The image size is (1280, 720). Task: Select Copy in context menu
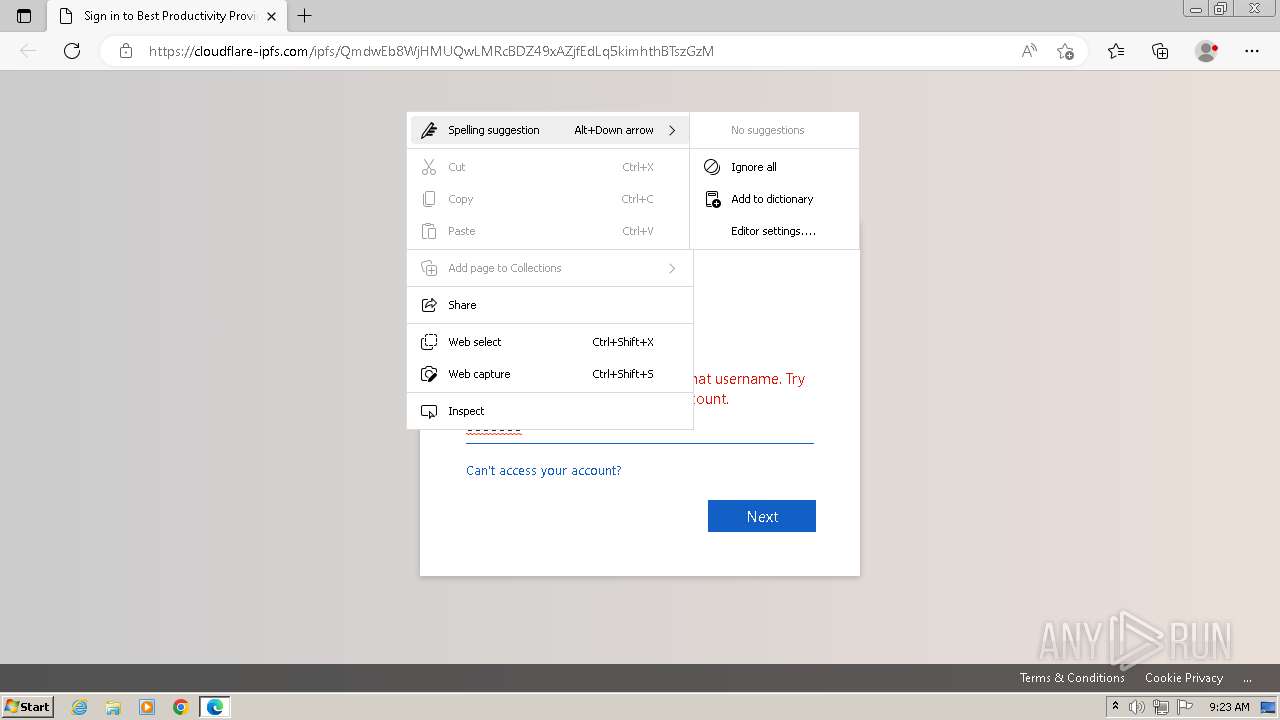click(x=549, y=199)
